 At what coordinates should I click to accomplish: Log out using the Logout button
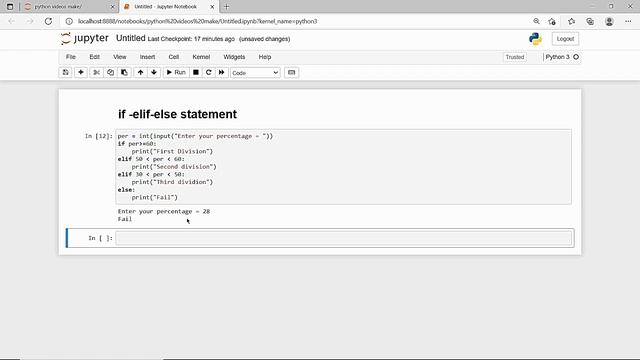(x=565, y=39)
